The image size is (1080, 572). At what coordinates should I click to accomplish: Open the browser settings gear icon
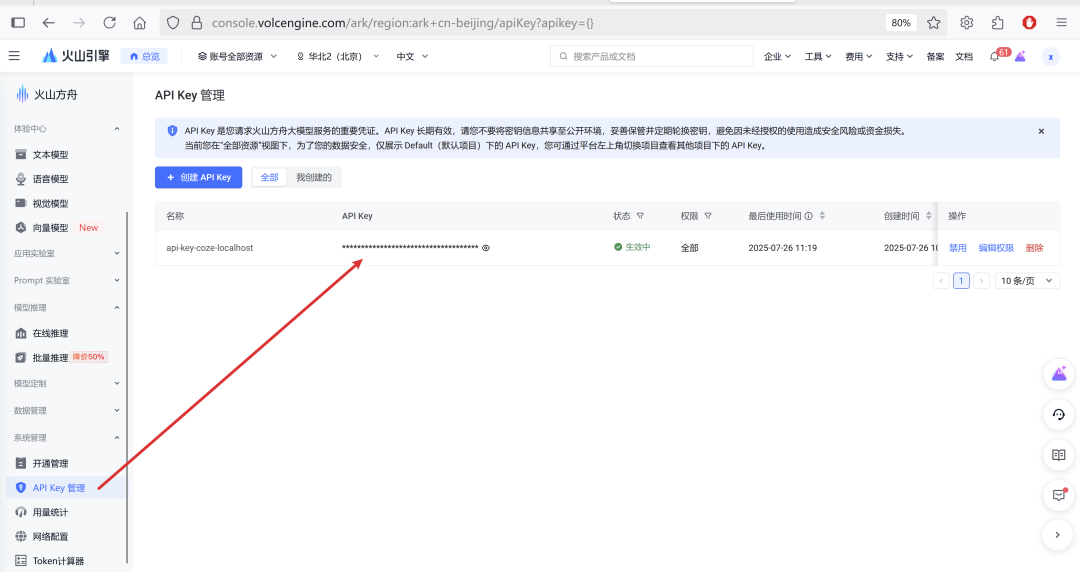point(966,23)
